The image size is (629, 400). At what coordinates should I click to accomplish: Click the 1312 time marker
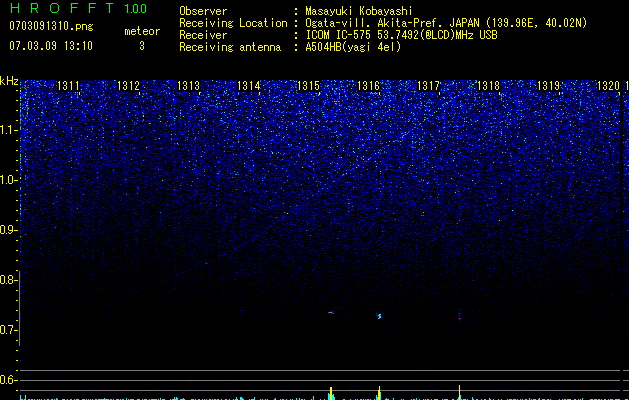pyautogui.click(x=128, y=86)
